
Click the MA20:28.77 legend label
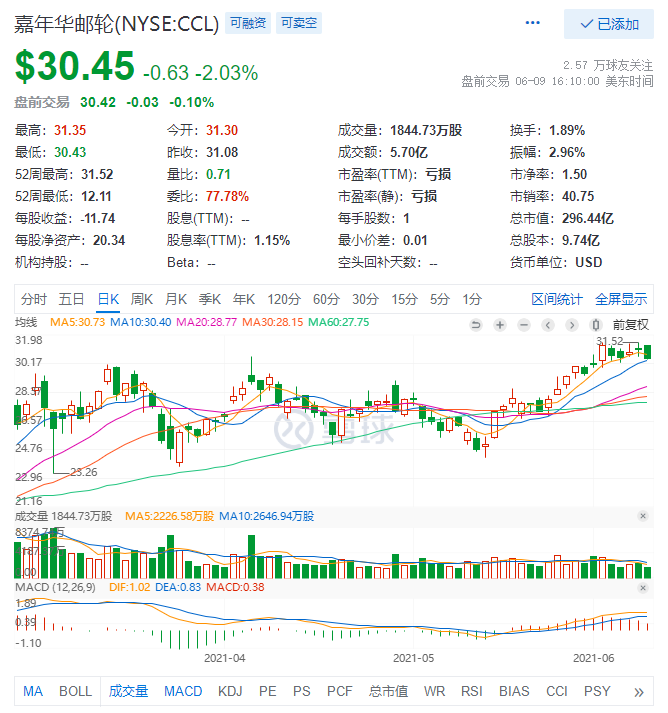[x=206, y=322]
